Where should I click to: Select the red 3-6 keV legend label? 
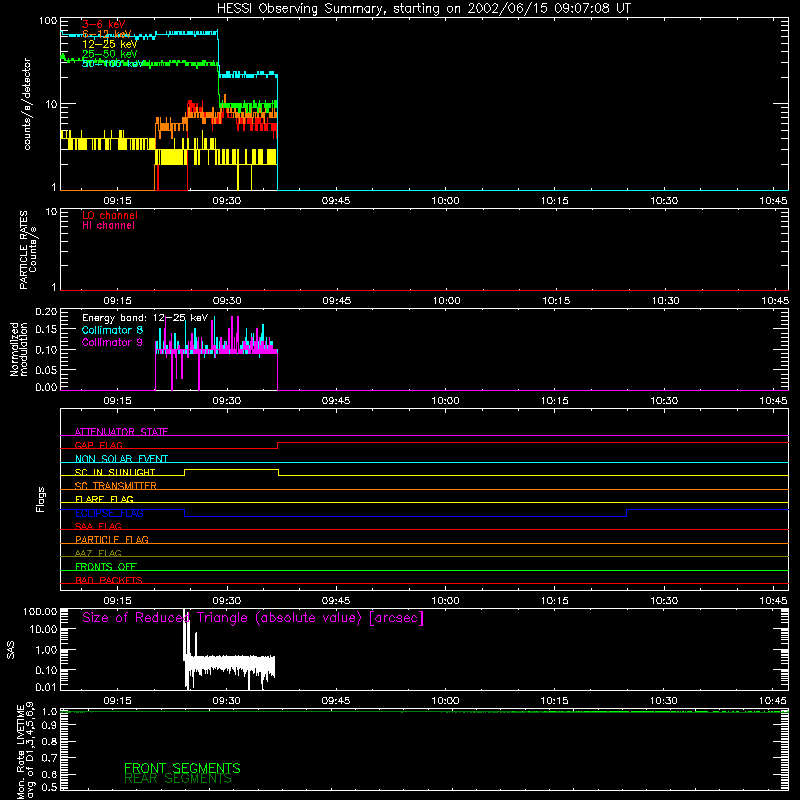click(x=104, y=24)
